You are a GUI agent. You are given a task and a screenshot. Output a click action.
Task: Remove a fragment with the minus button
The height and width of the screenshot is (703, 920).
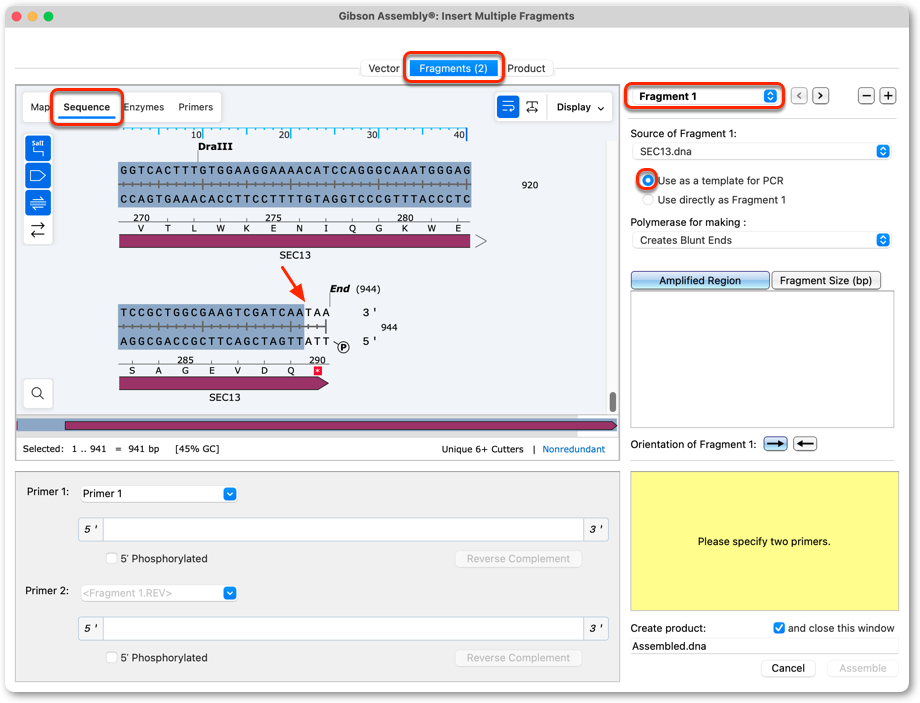pyautogui.click(x=866, y=96)
